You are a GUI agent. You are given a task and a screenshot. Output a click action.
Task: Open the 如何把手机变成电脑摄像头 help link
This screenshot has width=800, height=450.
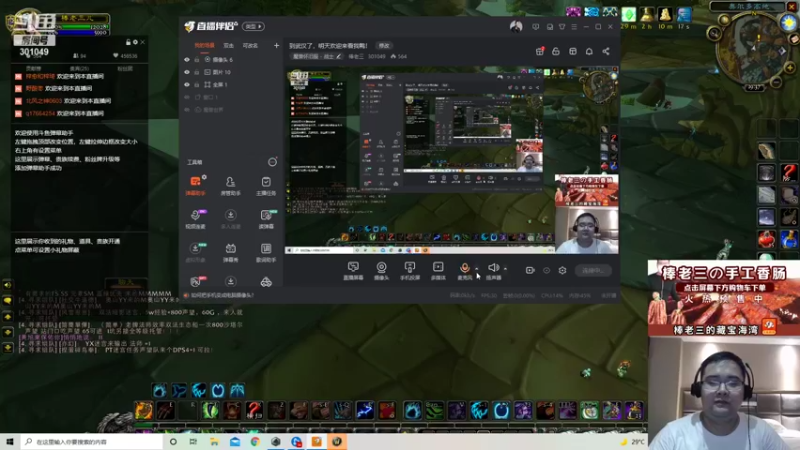222,295
